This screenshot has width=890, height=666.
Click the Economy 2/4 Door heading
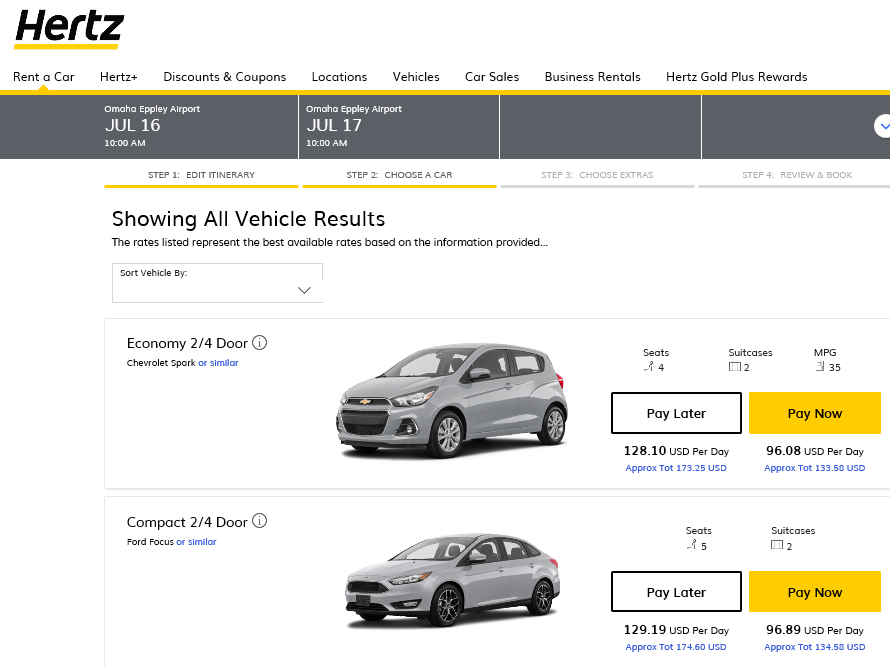click(187, 343)
